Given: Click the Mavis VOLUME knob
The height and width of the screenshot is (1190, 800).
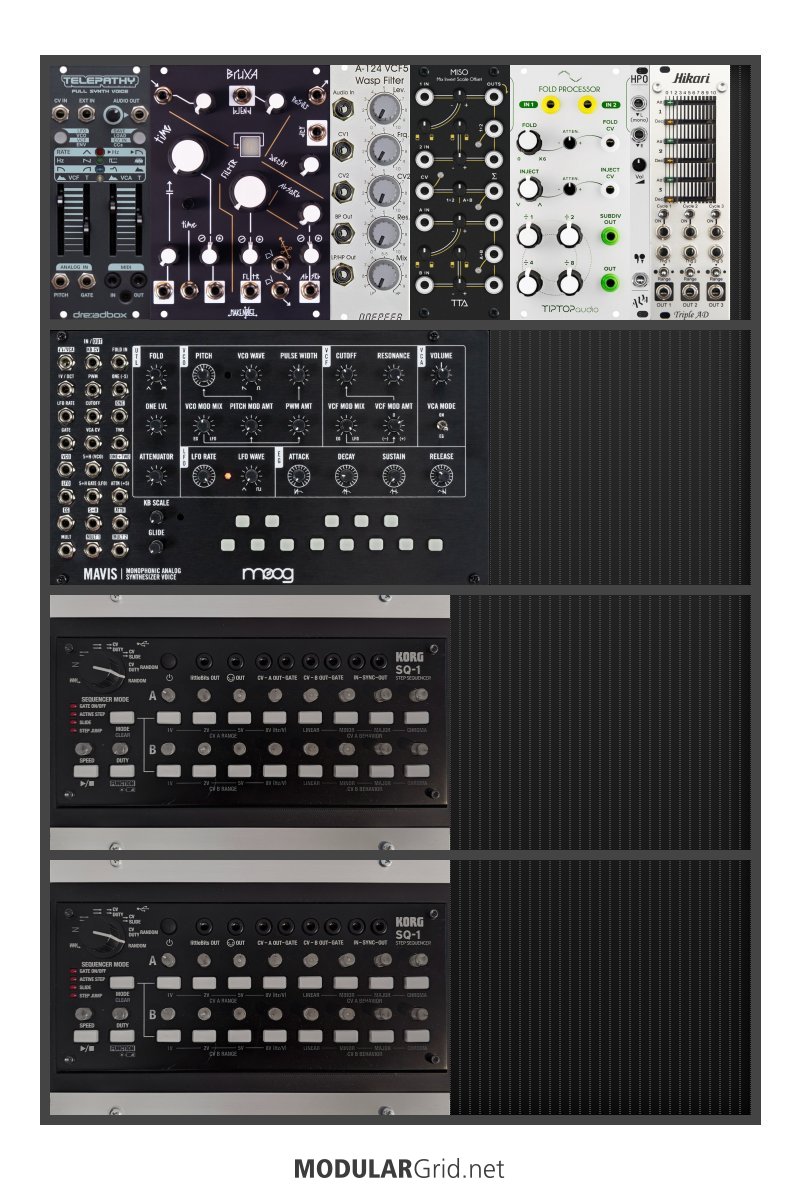Looking at the screenshot, I should point(441,375).
